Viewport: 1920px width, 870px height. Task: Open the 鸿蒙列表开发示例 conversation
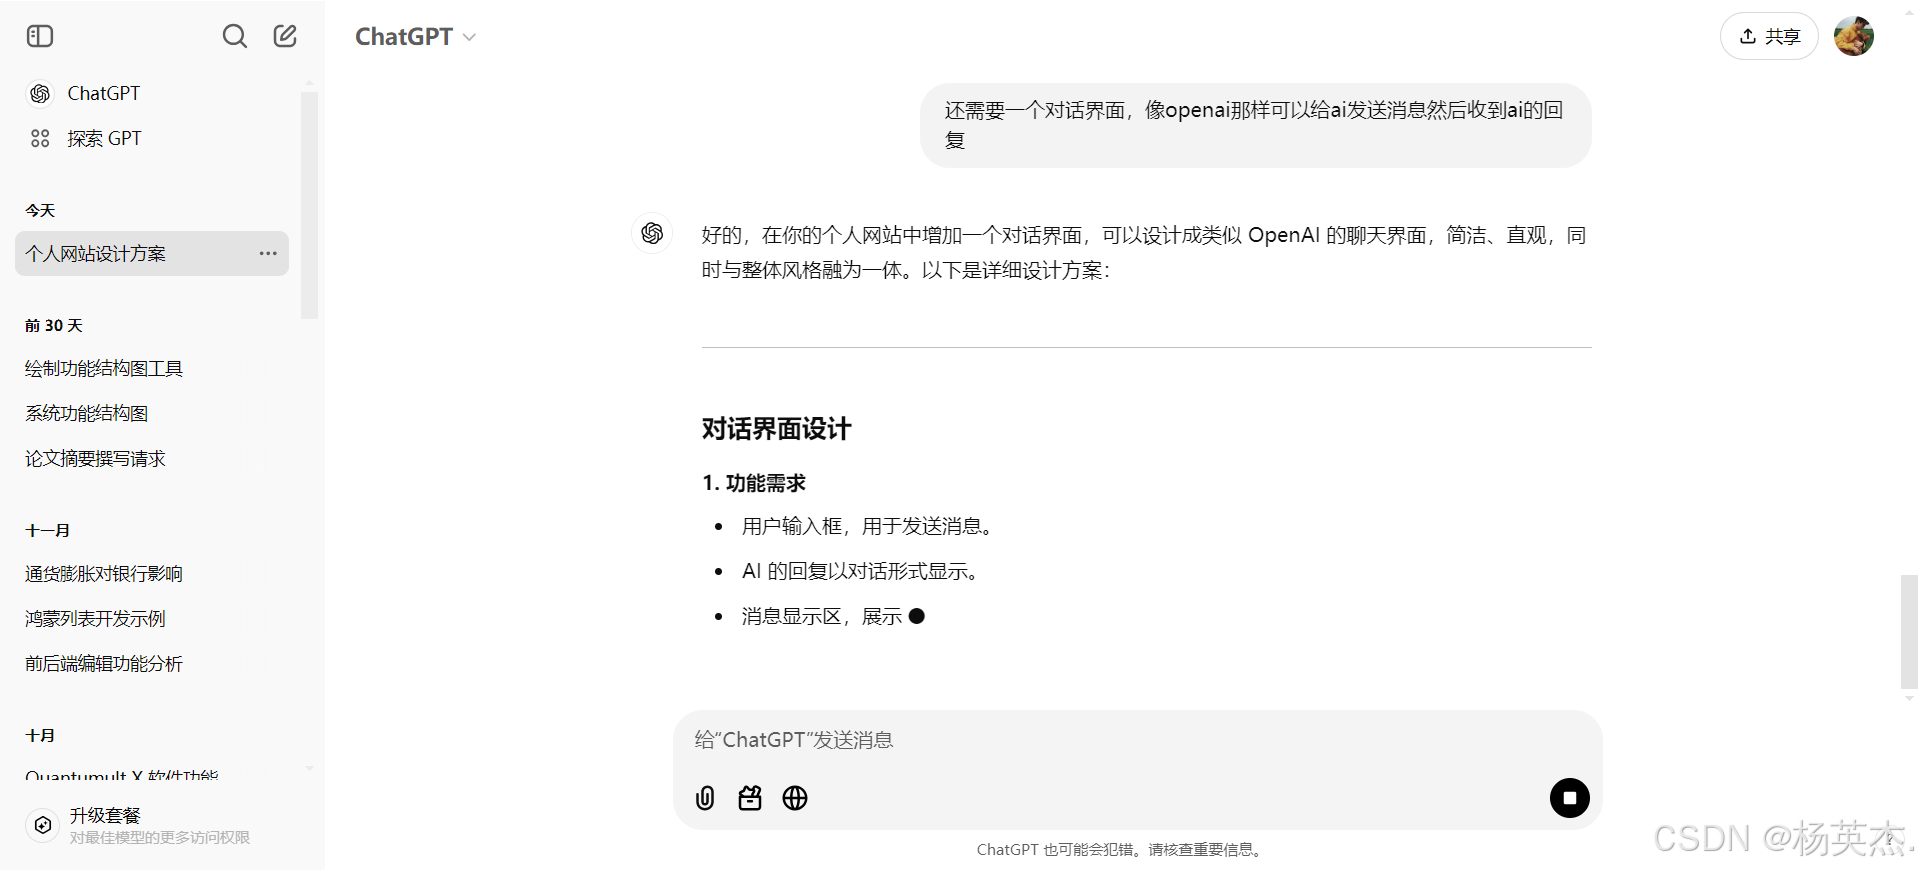coord(95,618)
